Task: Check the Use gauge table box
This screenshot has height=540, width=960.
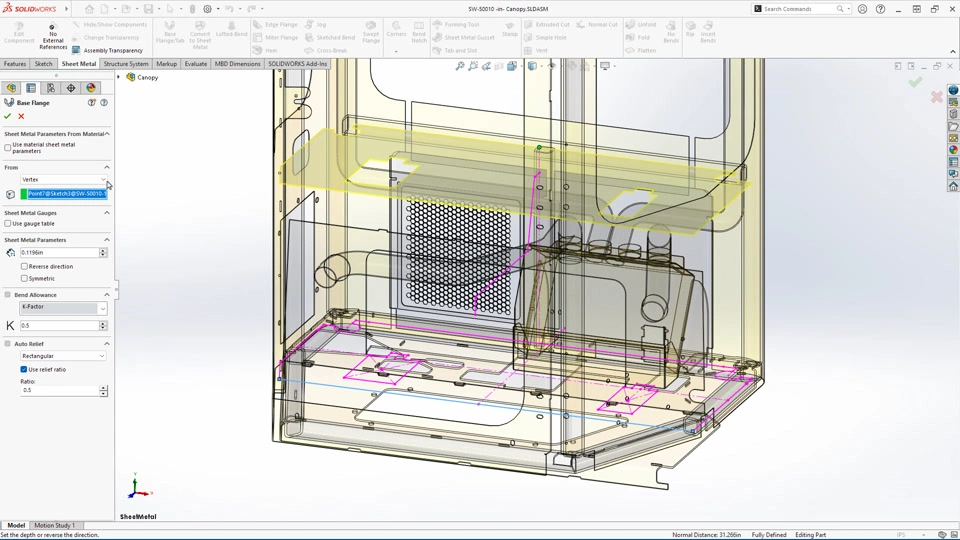Action: point(8,224)
